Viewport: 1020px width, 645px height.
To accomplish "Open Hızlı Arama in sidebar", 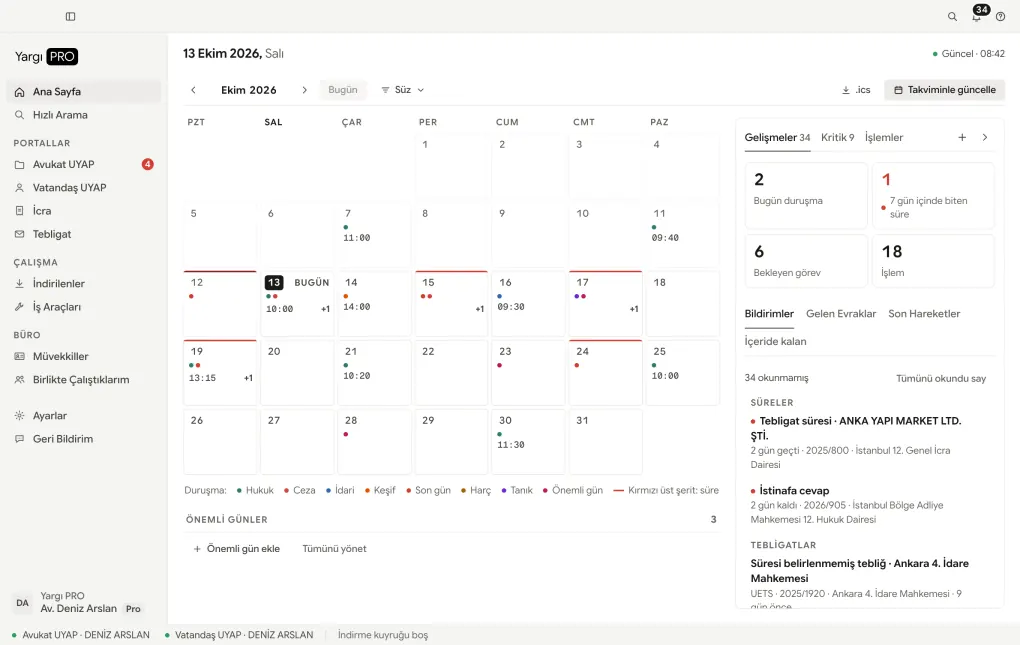I will pos(84,115).
